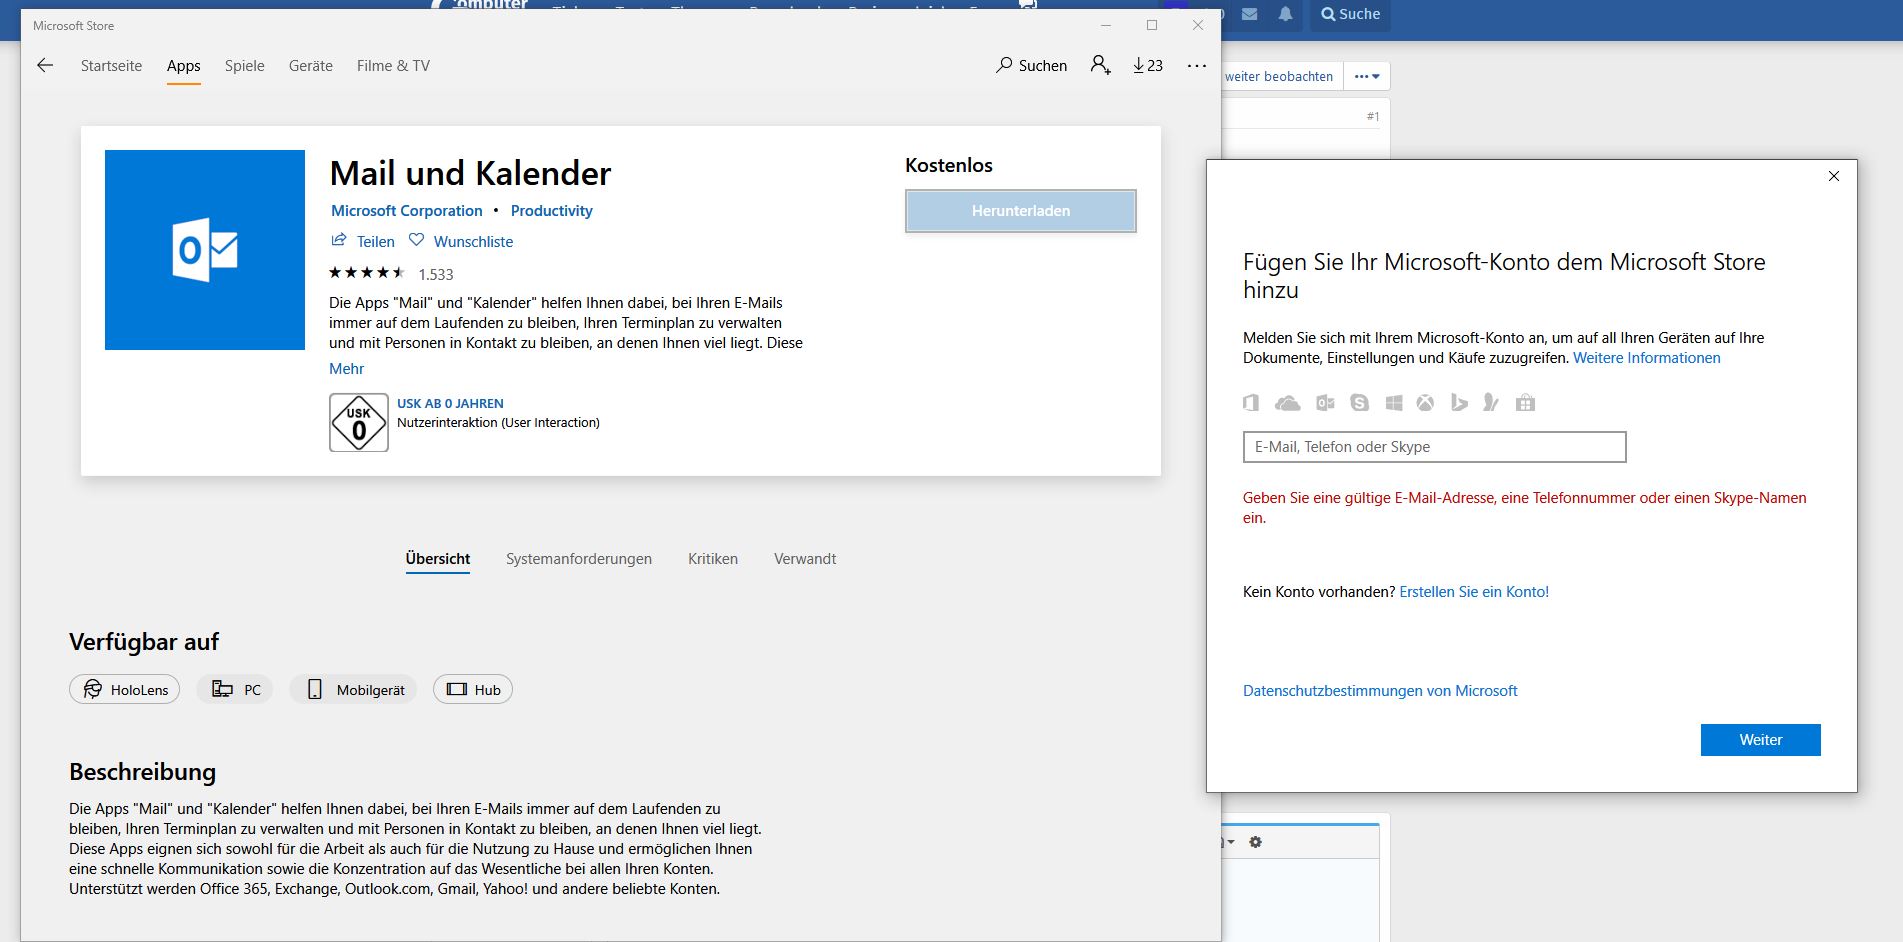
Task: Open the Geräte tab
Action: click(x=310, y=65)
